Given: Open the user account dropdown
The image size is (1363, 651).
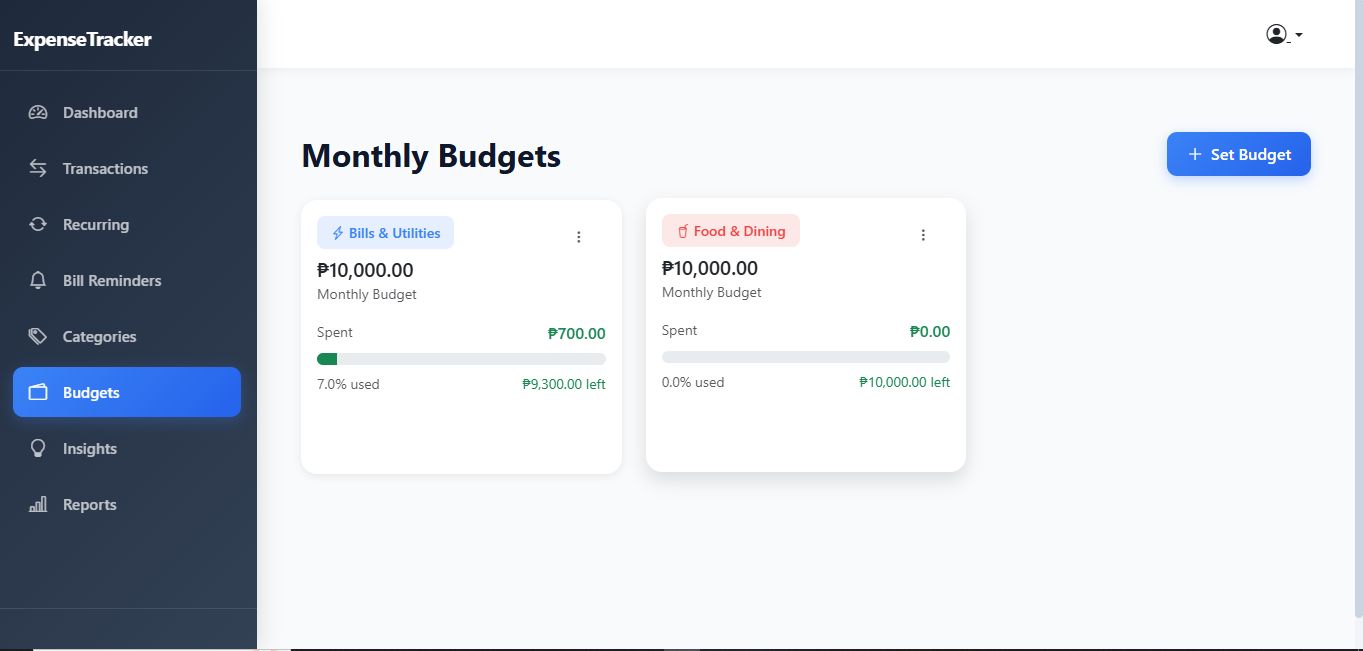Looking at the screenshot, I should click(1283, 35).
